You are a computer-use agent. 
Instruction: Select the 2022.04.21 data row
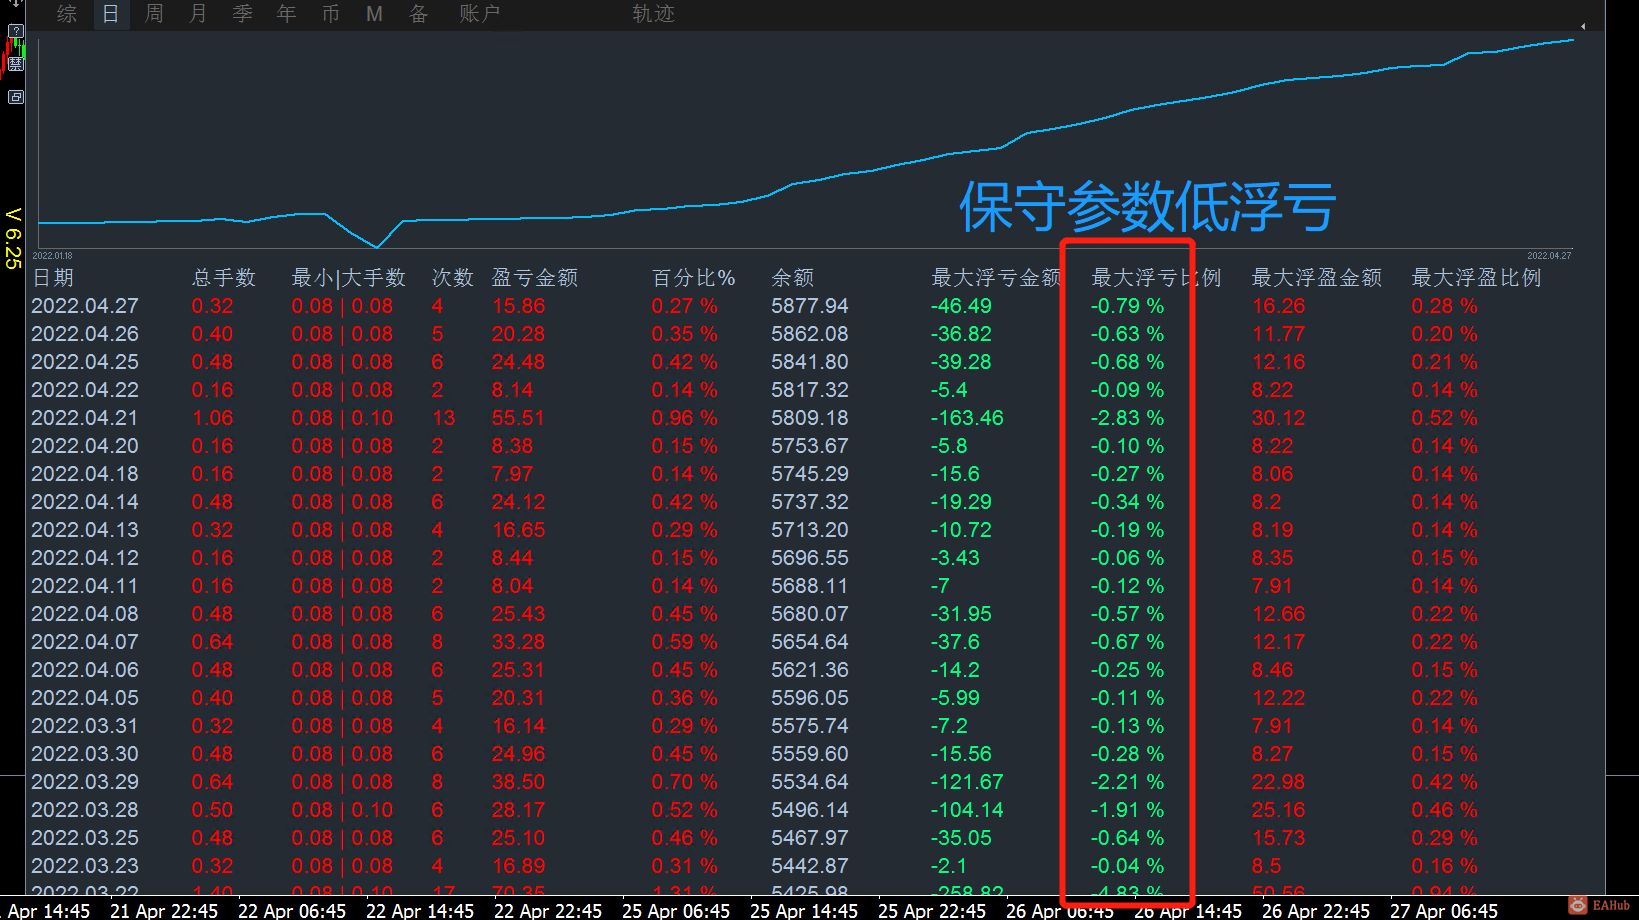(x=85, y=418)
